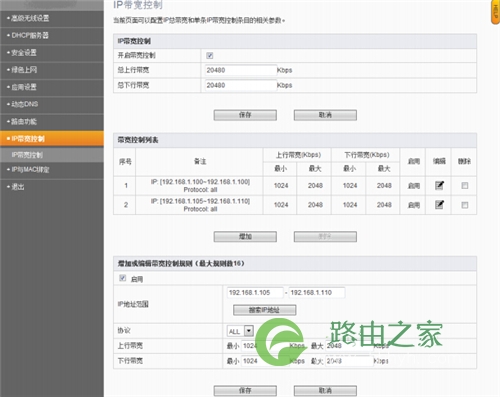The height and width of the screenshot is (397, 500).
Task: Click the 备注 column header
Action: click(x=200, y=162)
